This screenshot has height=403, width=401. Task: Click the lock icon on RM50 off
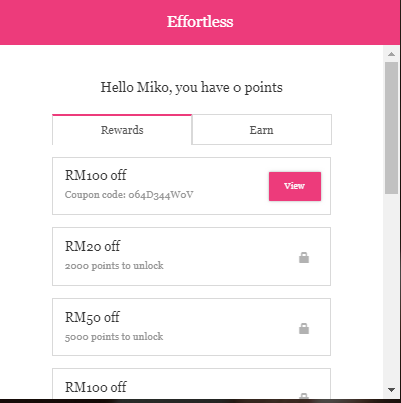[304, 328]
